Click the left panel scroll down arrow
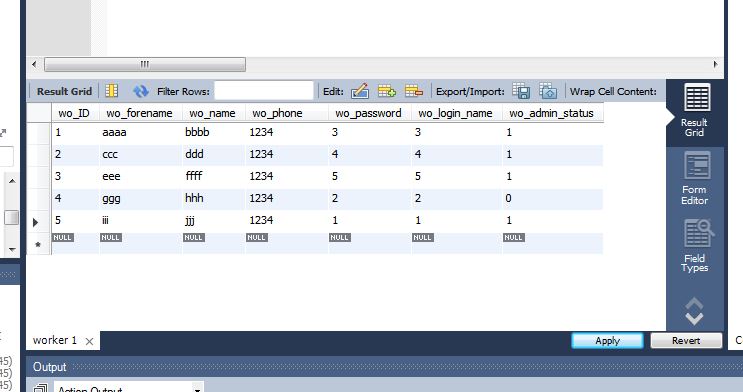Image resolution: width=743 pixels, height=392 pixels. (12, 249)
